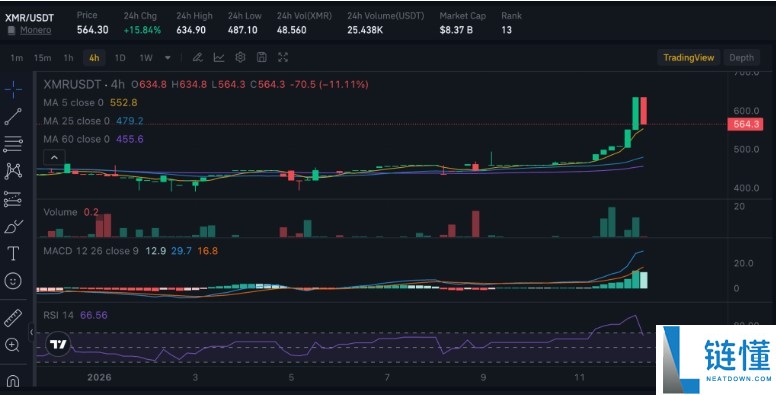Select the Text annotation tool

pyautogui.click(x=13, y=253)
